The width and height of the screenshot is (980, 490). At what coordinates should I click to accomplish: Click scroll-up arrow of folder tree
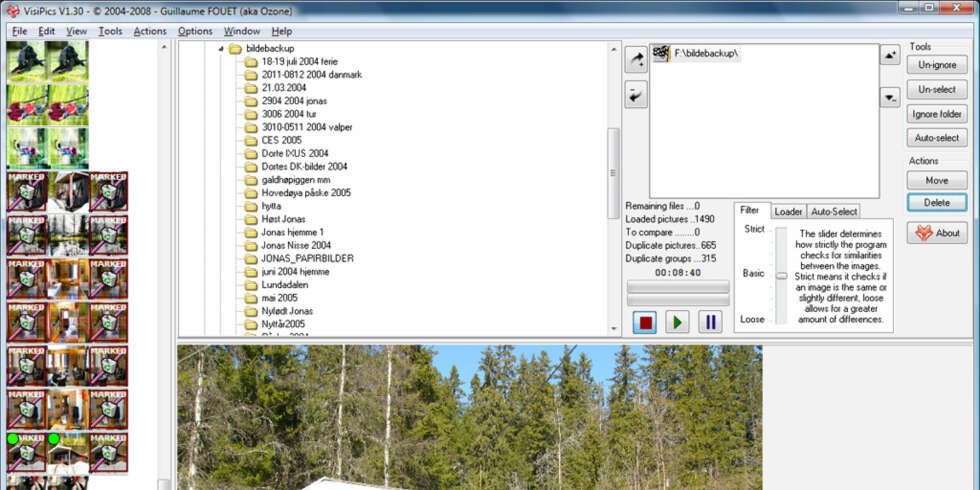(614, 48)
